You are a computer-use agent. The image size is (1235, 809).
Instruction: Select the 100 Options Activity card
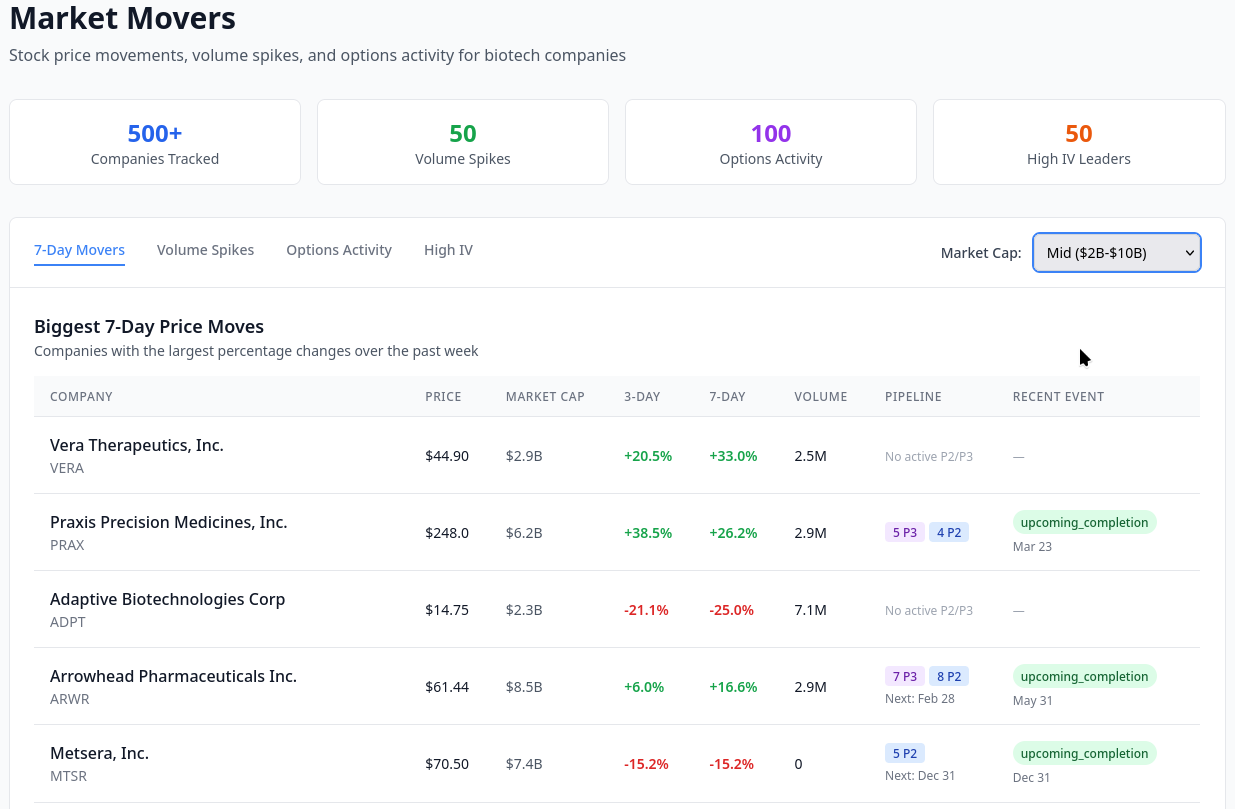(x=770, y=142)
